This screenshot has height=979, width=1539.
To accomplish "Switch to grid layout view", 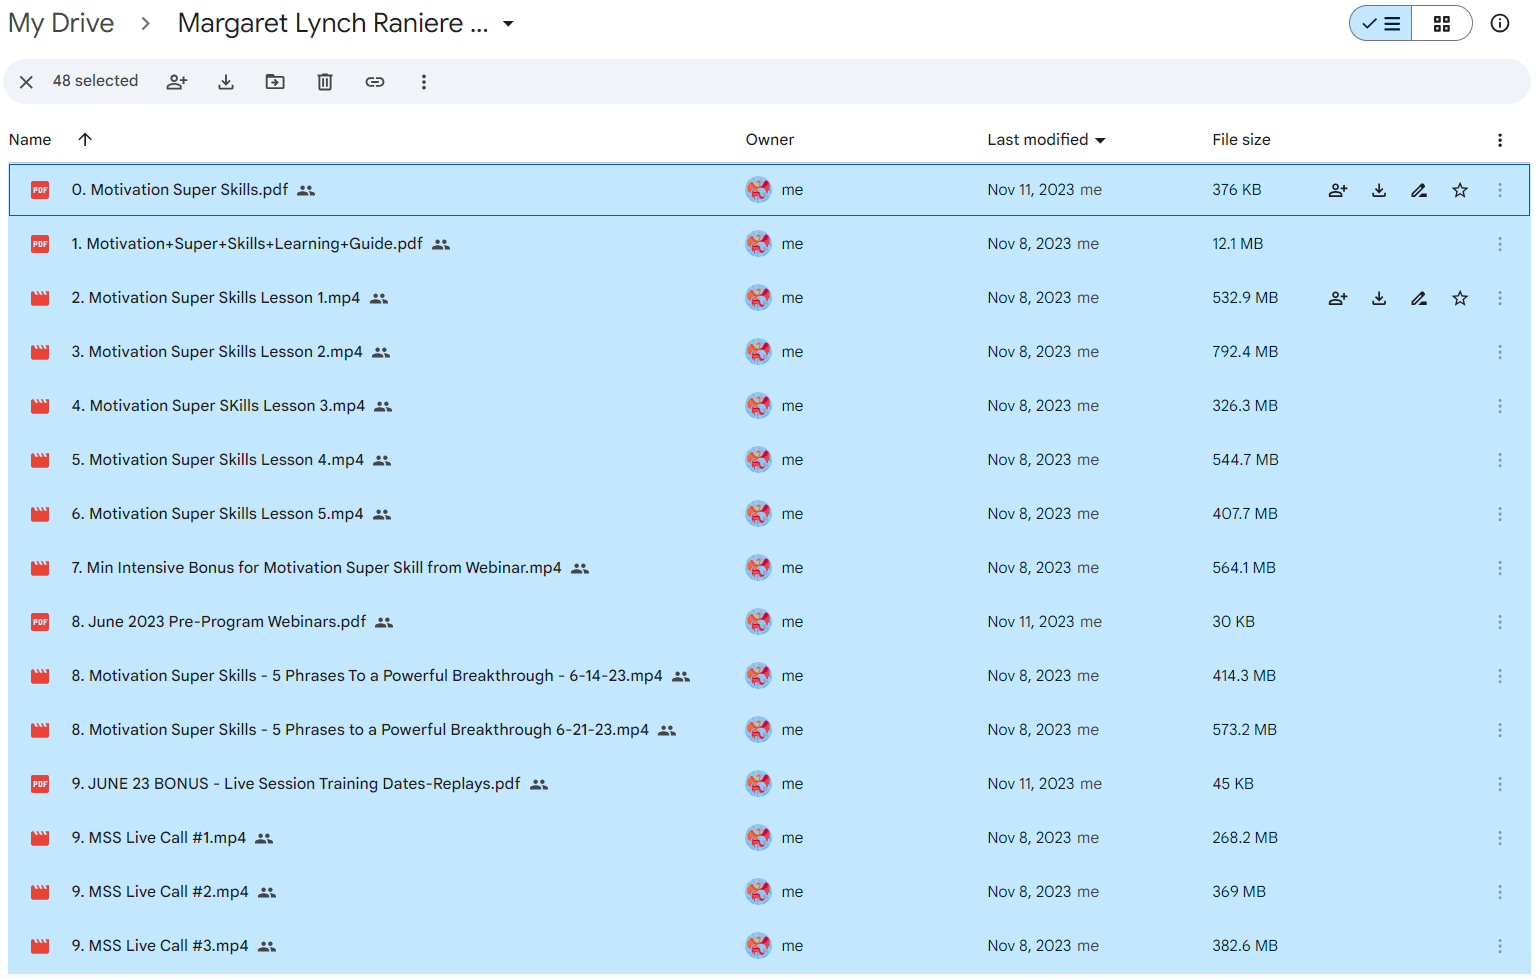I will pos(1442,23).
